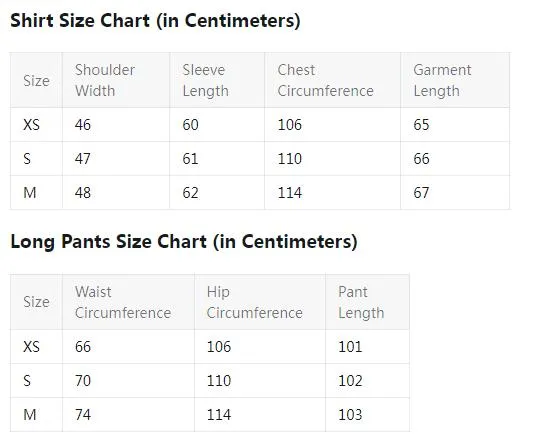Click the pants M pant length 103

click(350, 415)
